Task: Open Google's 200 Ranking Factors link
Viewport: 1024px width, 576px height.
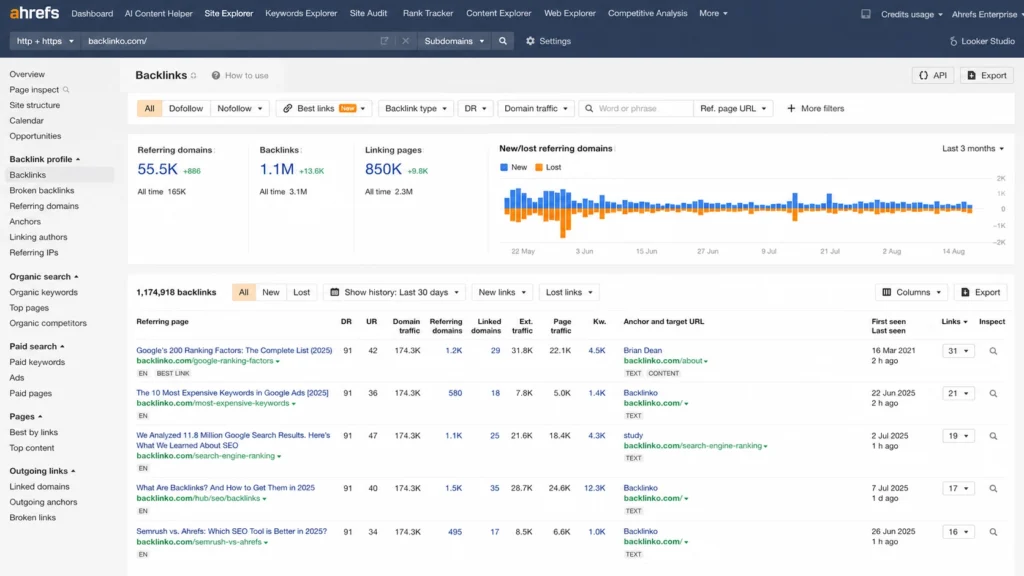Action: click(x=234, y=350)
